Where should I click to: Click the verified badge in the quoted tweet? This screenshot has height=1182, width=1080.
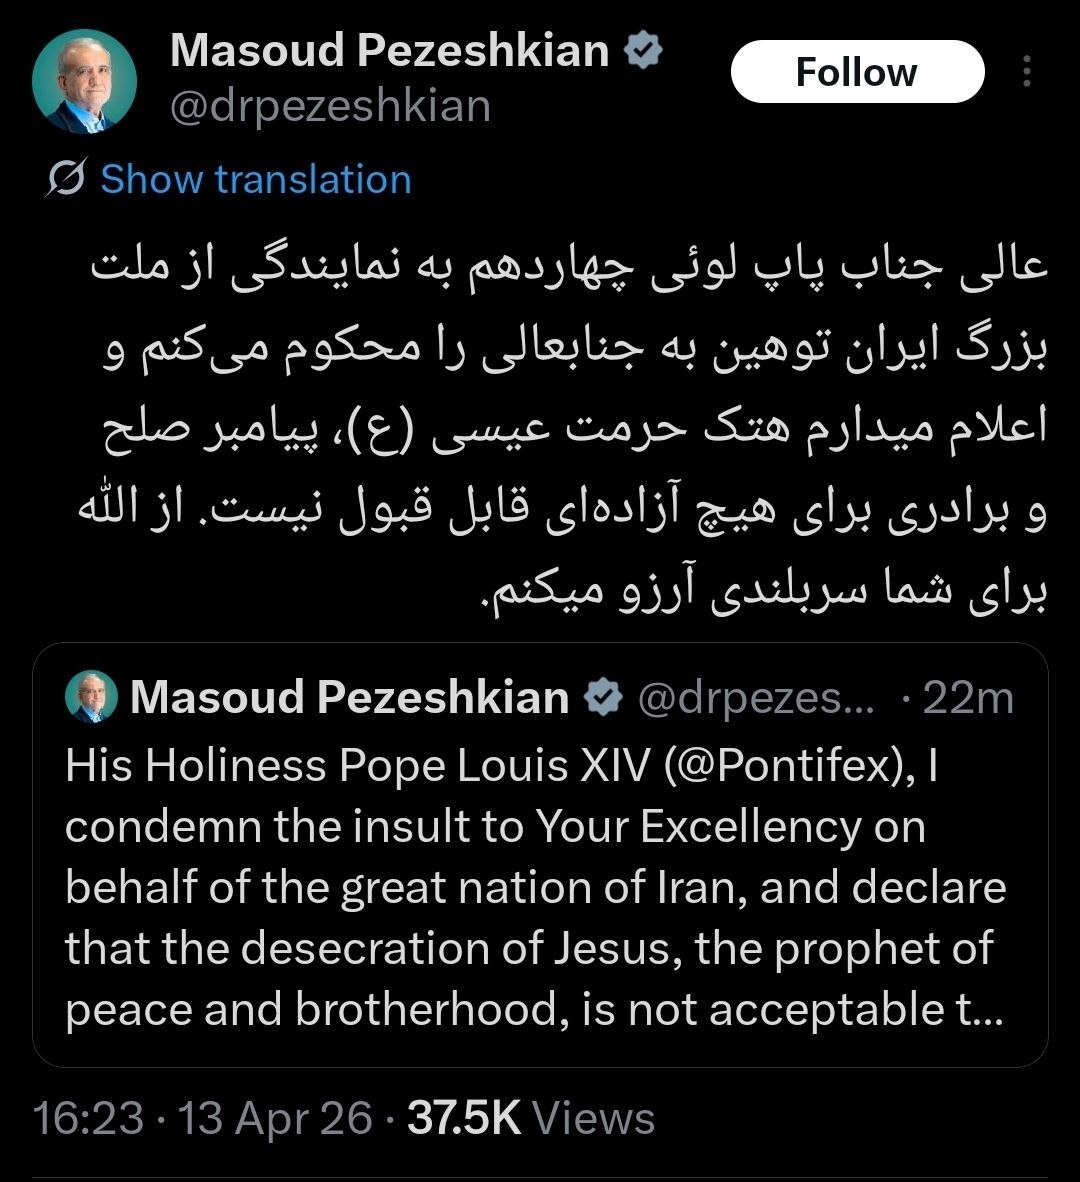(x=605, y=698)
